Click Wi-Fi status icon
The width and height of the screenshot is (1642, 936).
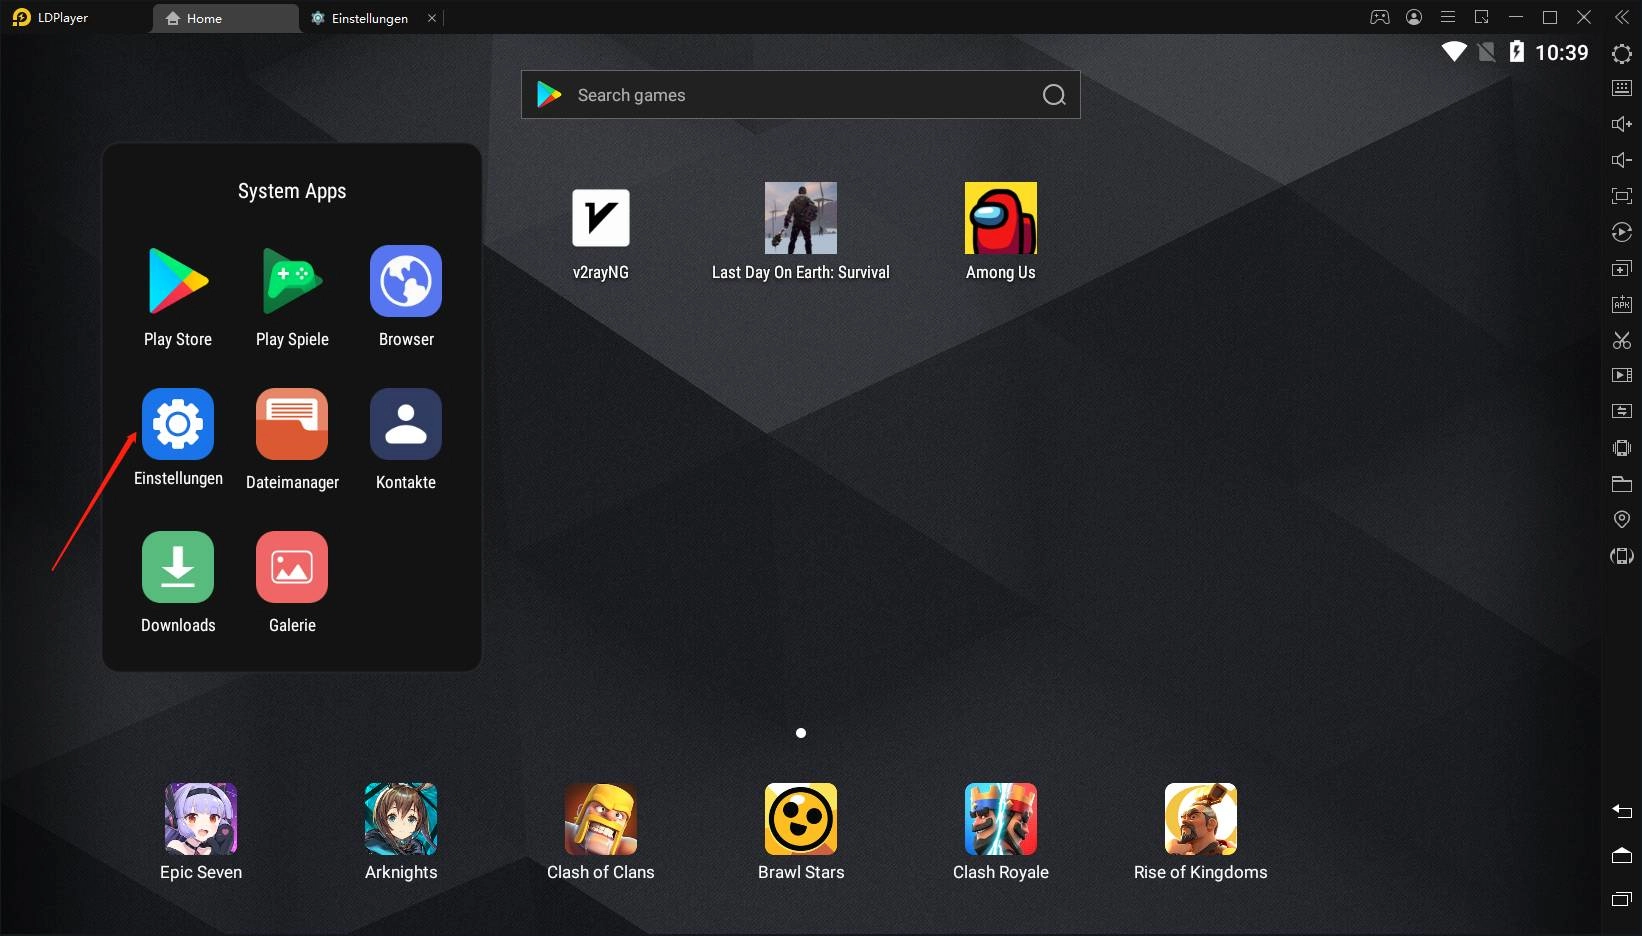[x=1454, y=52]
